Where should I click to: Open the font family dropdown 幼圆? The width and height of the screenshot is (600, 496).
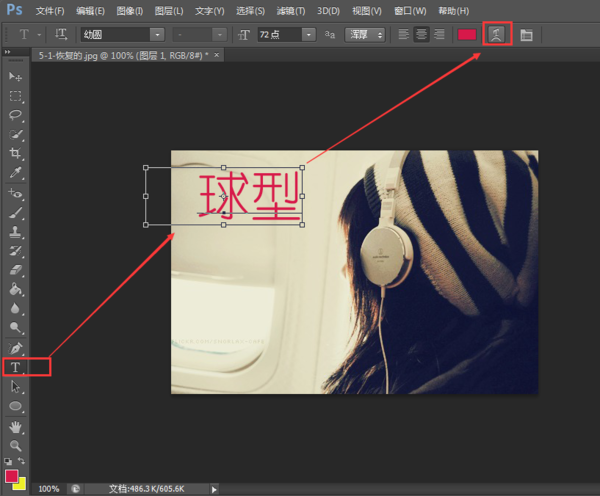point(157,35)
